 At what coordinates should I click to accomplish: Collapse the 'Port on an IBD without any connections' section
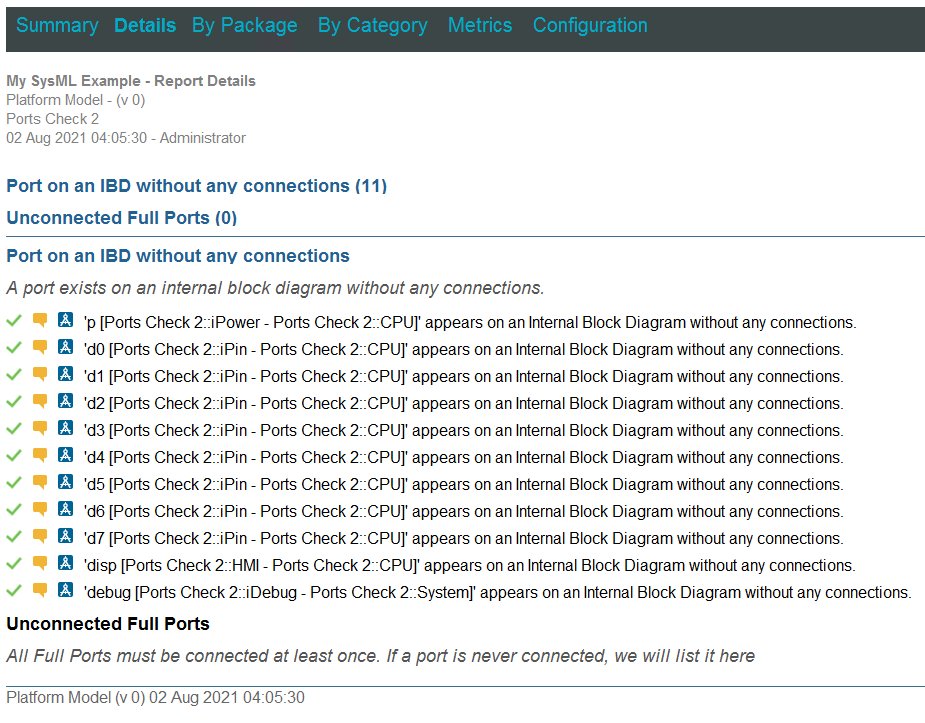[x=177, y=255]
